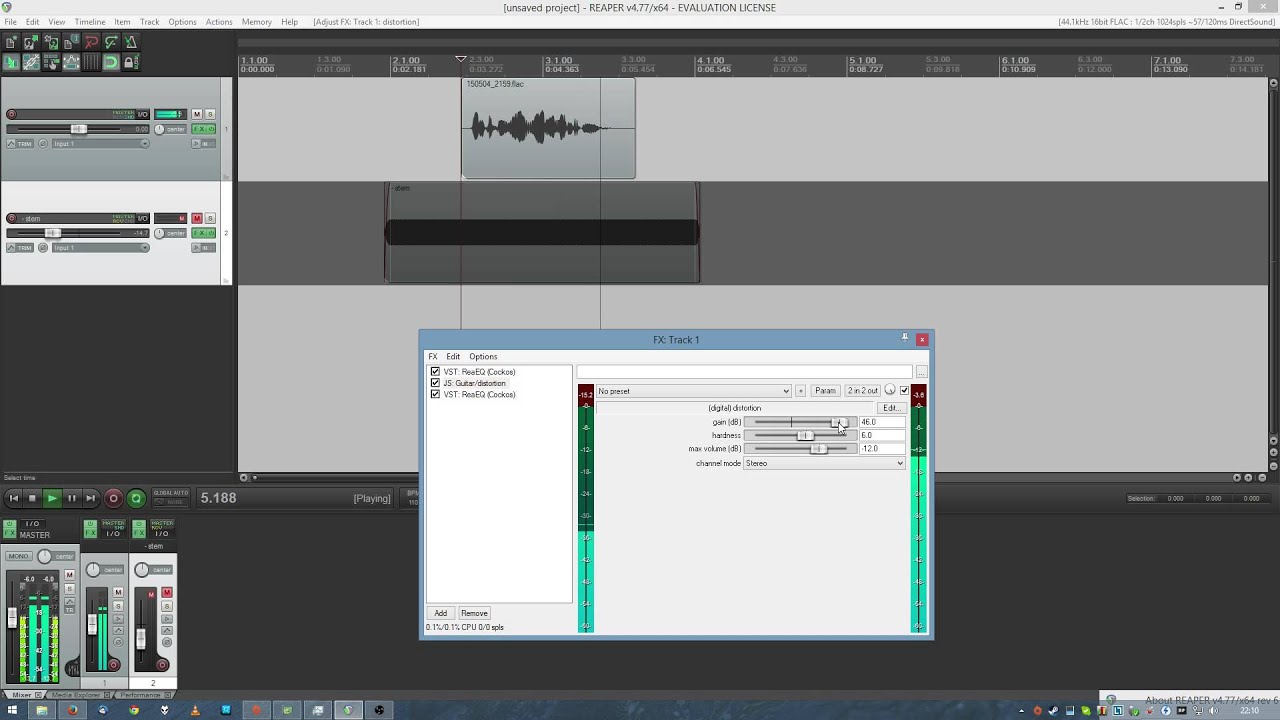Click the max volume (dB) slider
This screenshot has height=720, width=1280.
tap(801, 449)
